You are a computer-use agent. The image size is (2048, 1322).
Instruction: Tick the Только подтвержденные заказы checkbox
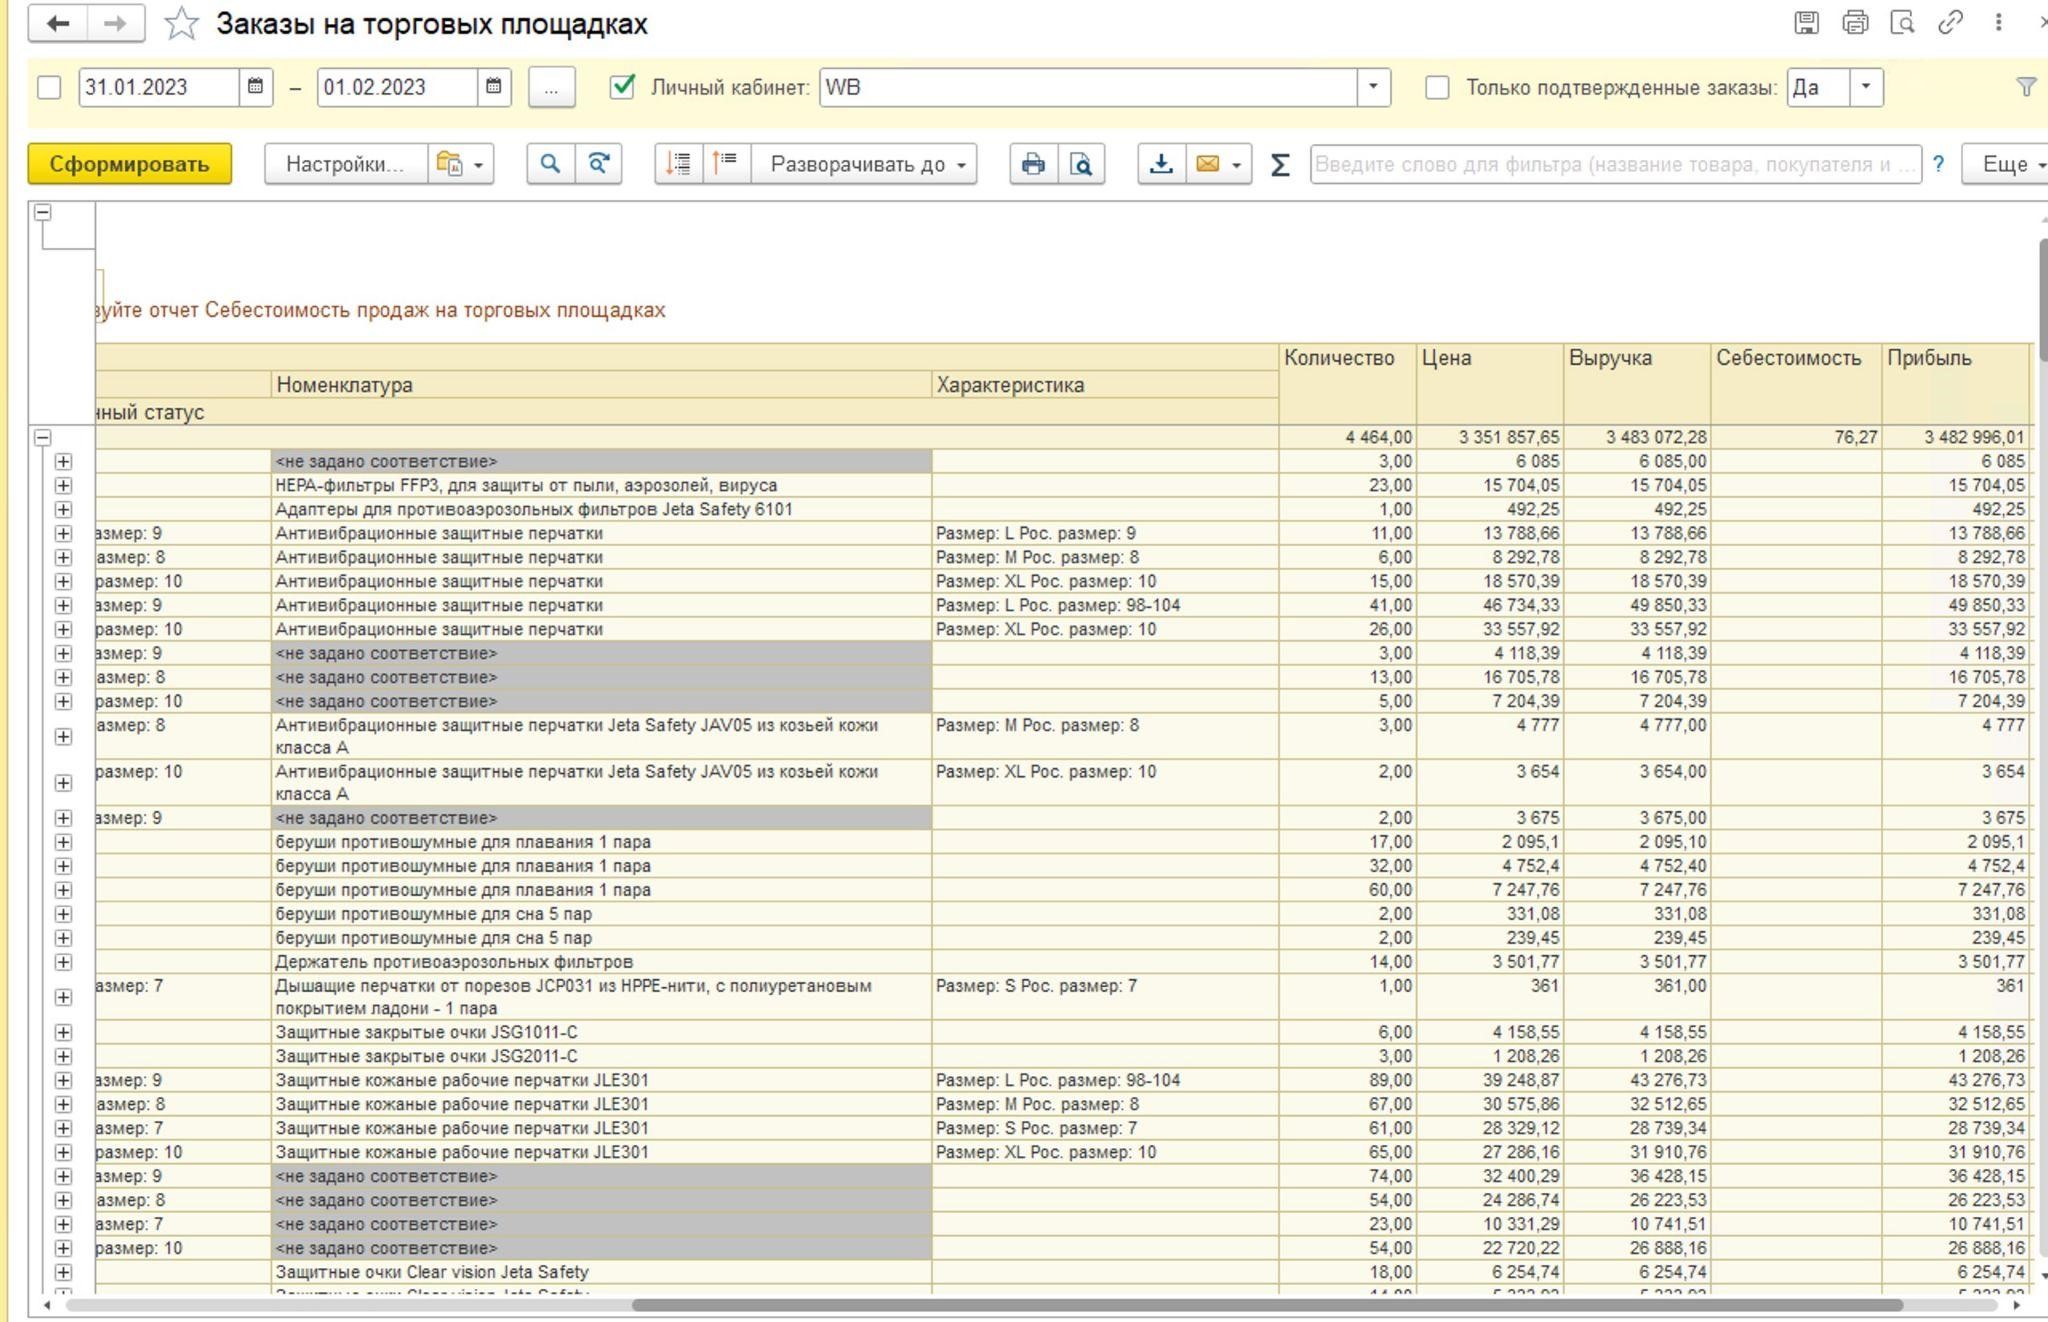pyautogui.click(x=1437, y=88)
